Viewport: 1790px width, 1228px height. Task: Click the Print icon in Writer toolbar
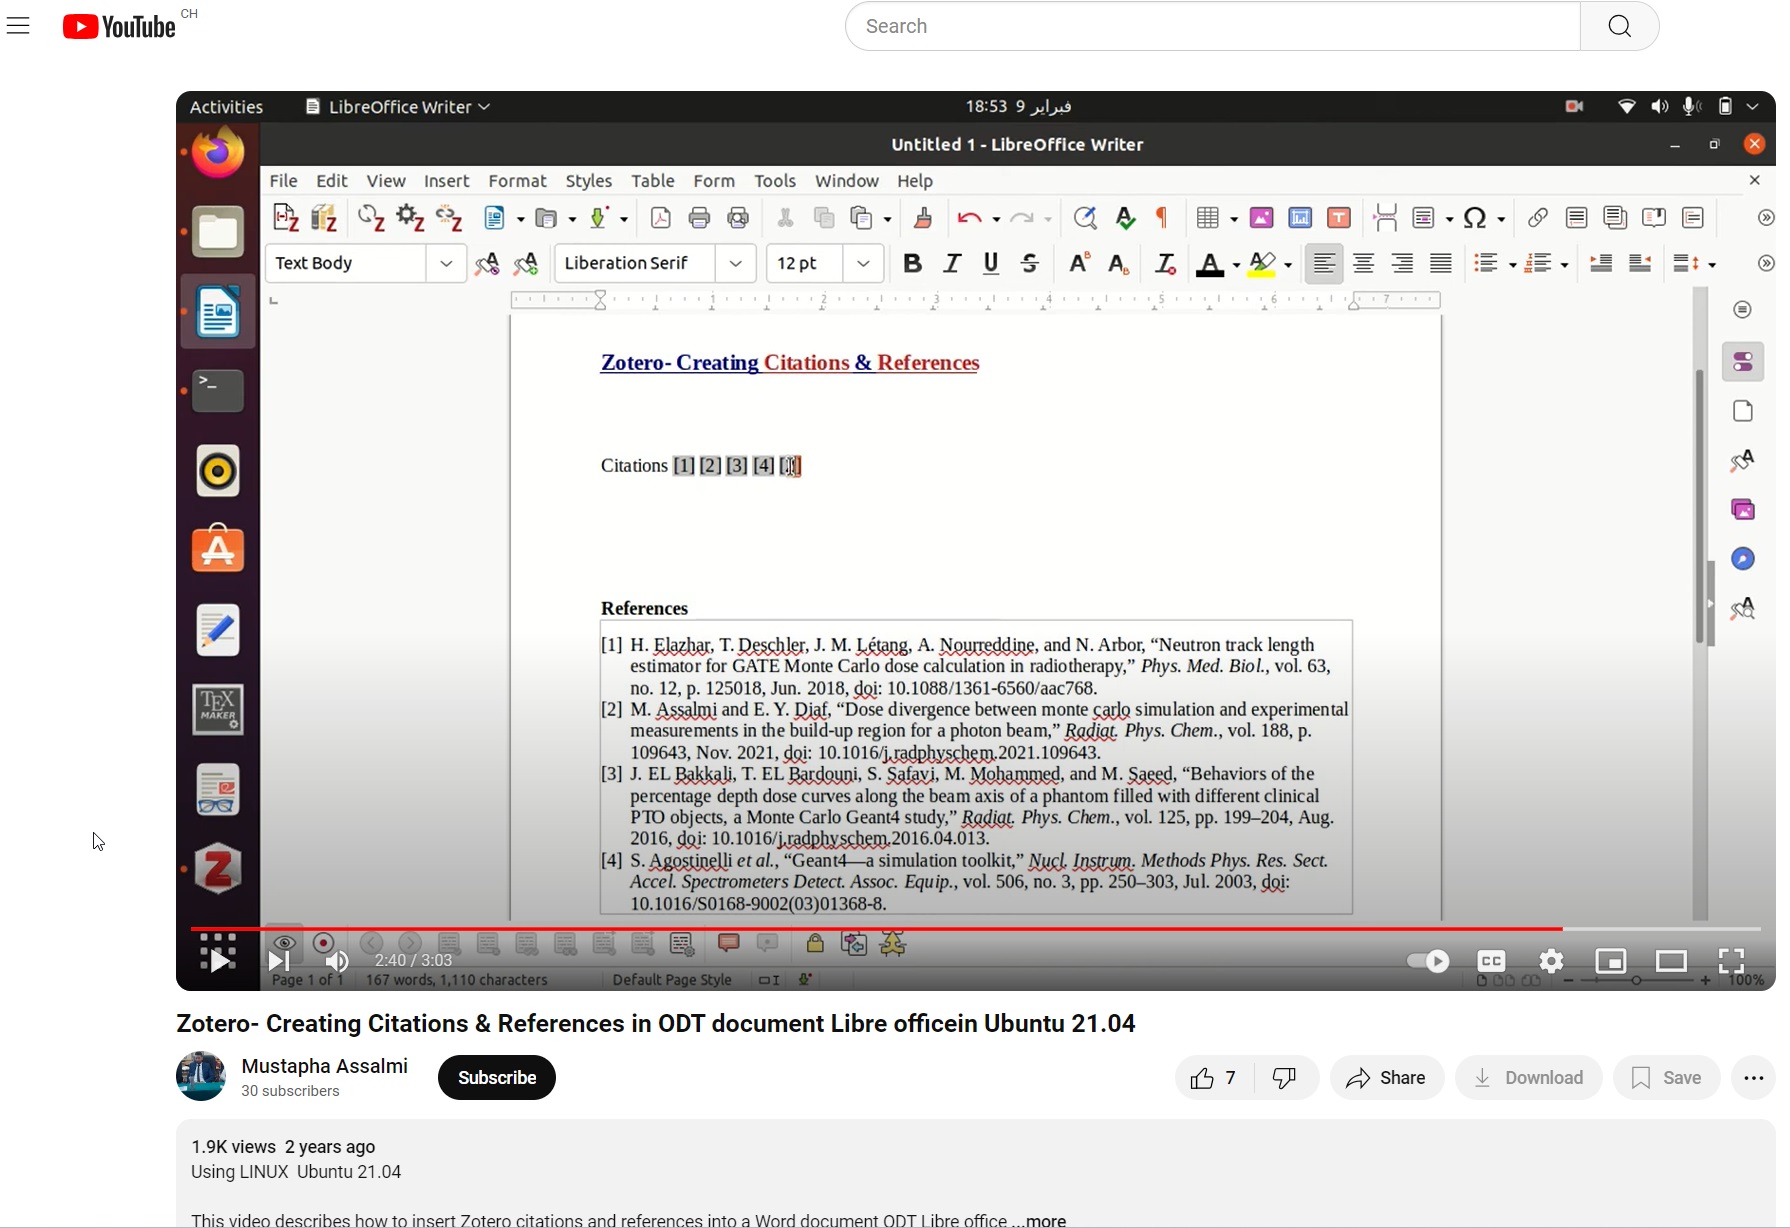(699, 218)
